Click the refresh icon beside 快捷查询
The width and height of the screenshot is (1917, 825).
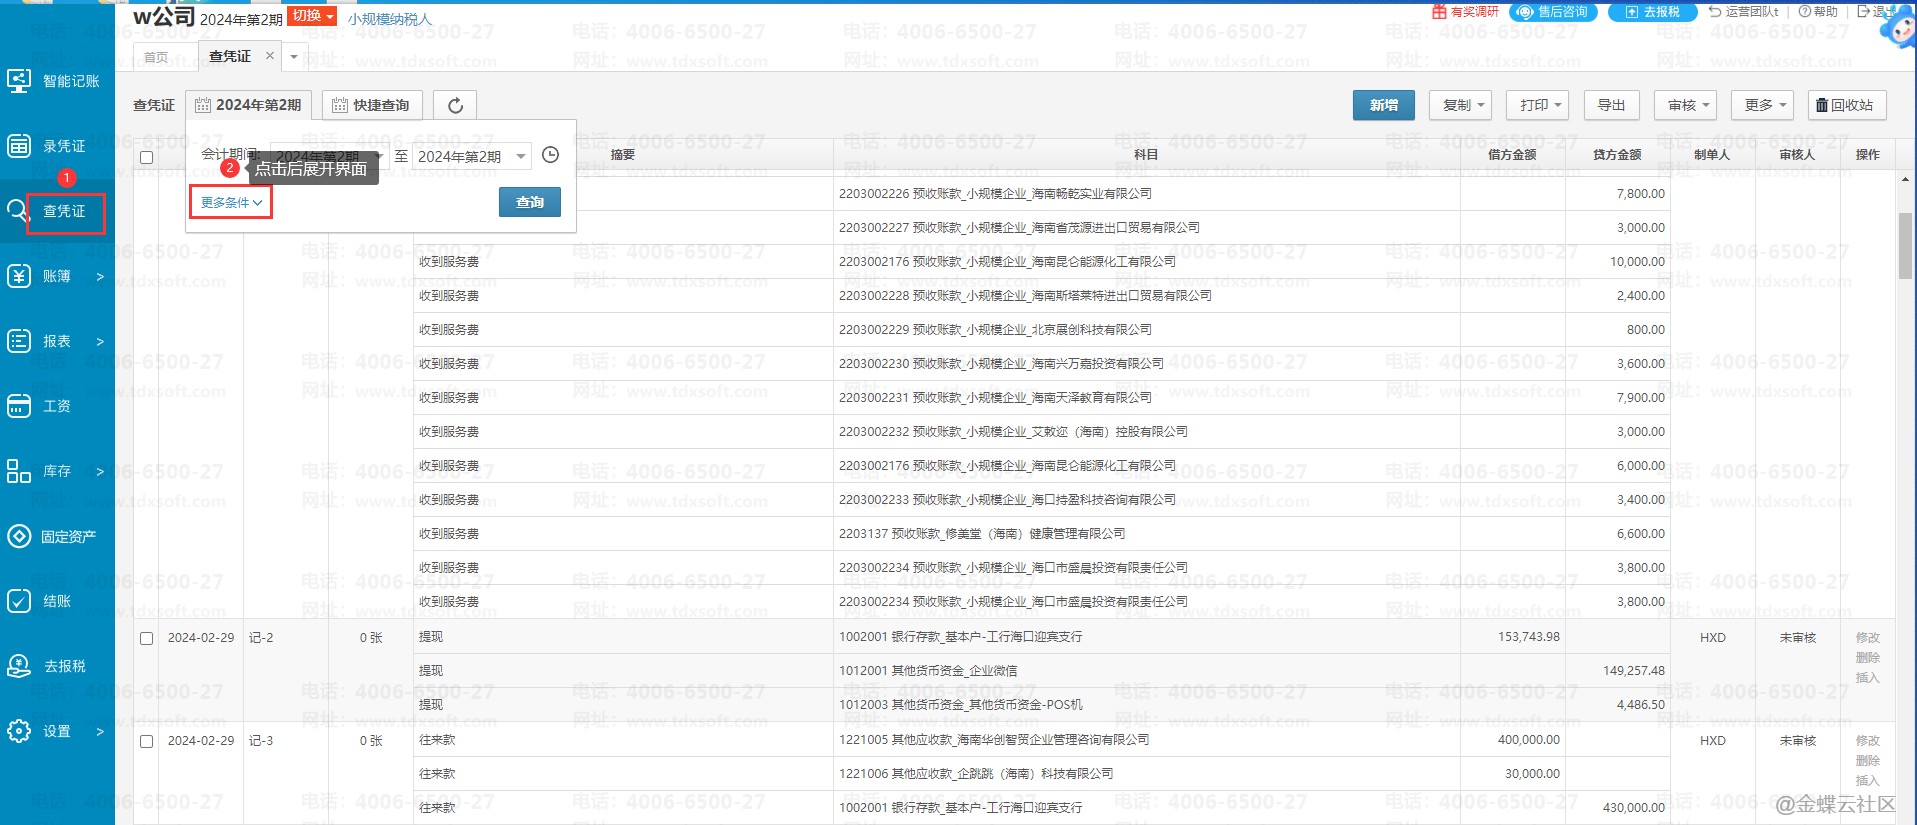[x=455, y=105]
